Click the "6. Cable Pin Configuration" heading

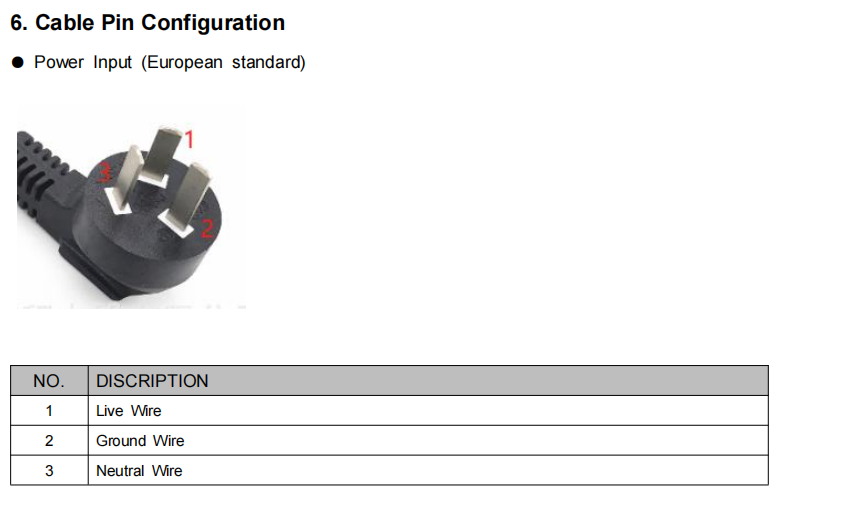[147, 23]
